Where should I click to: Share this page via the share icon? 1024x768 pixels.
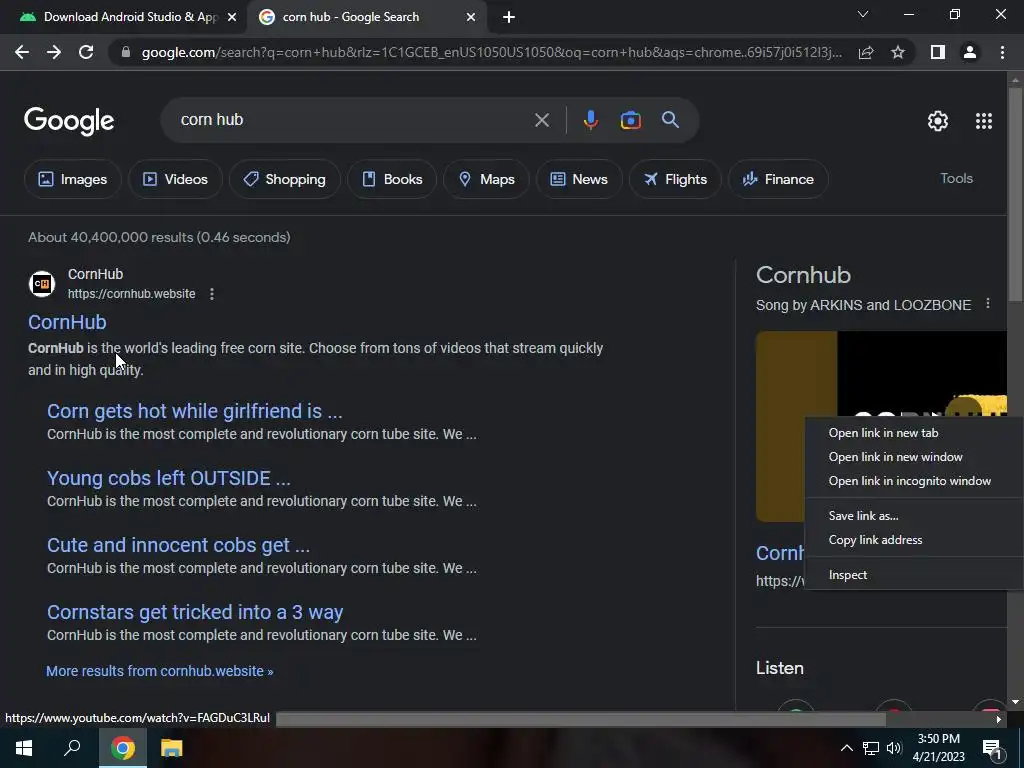(866, 52)
